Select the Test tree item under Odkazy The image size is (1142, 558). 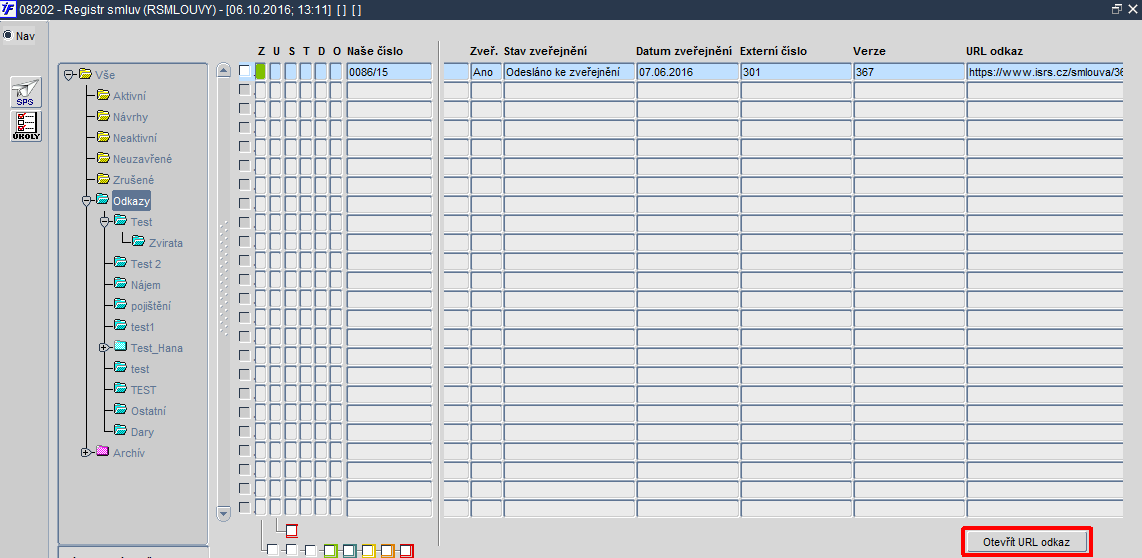pos(141,221)
